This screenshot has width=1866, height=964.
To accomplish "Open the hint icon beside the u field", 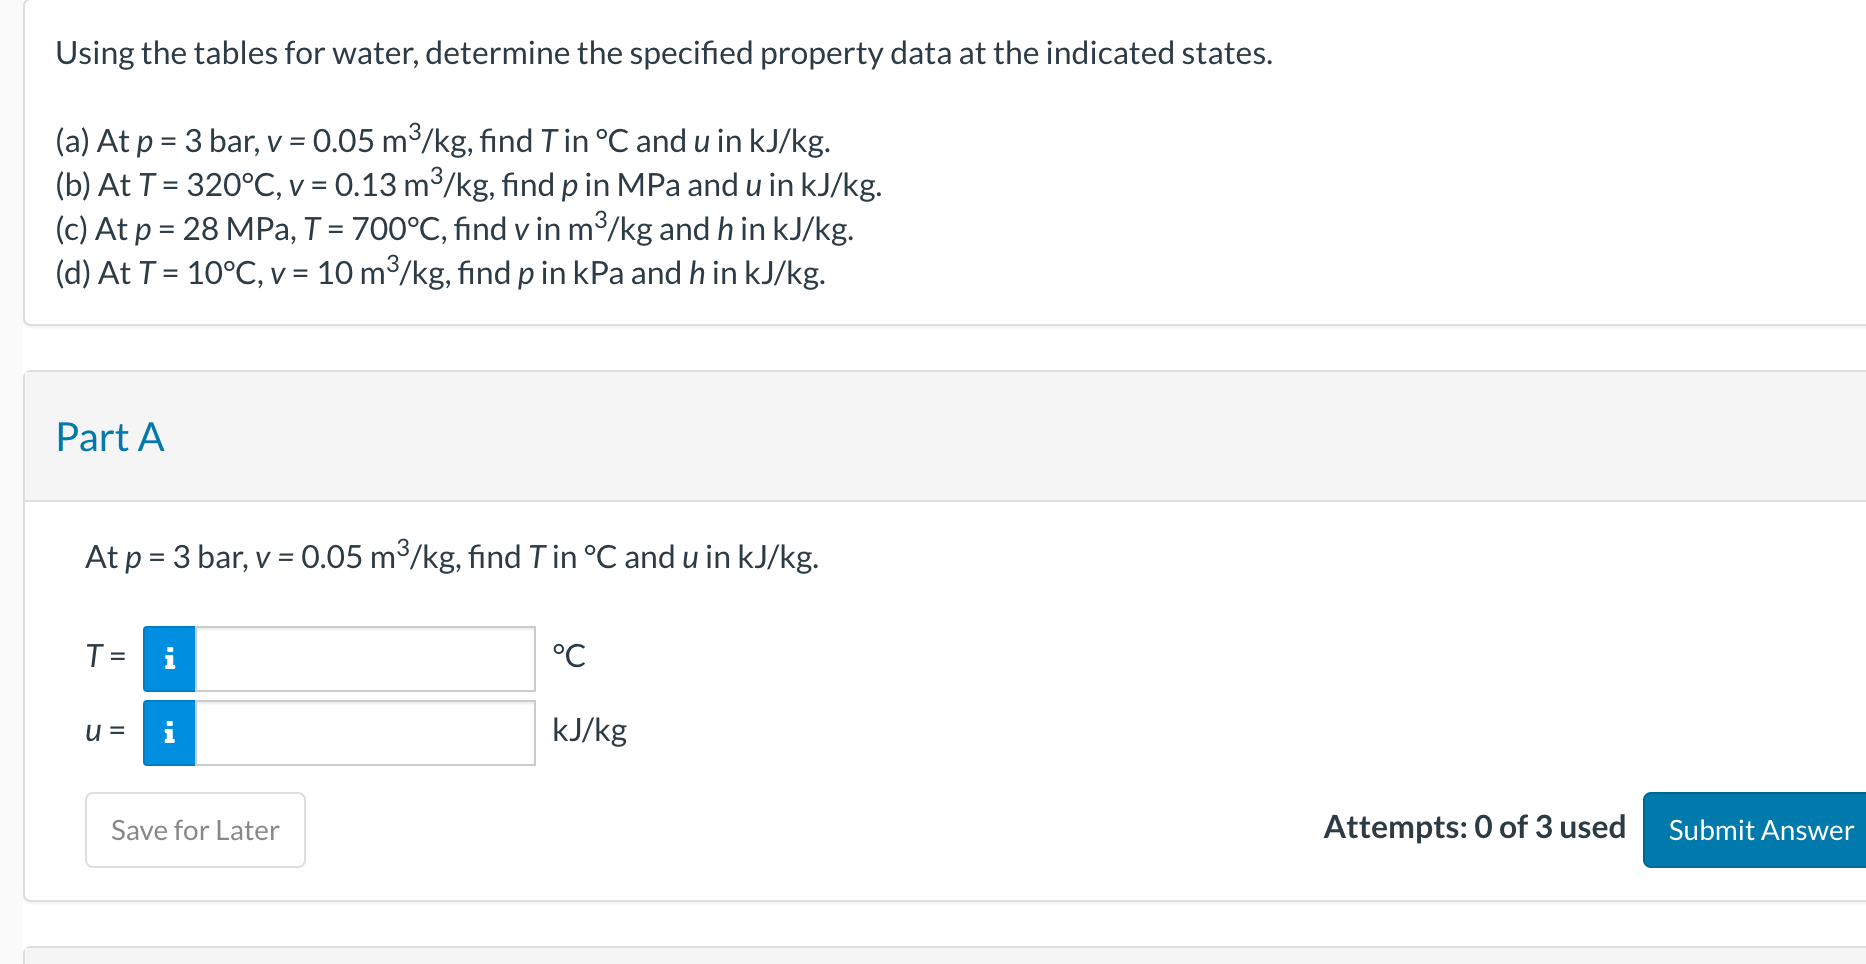I will tap(169, 732).
